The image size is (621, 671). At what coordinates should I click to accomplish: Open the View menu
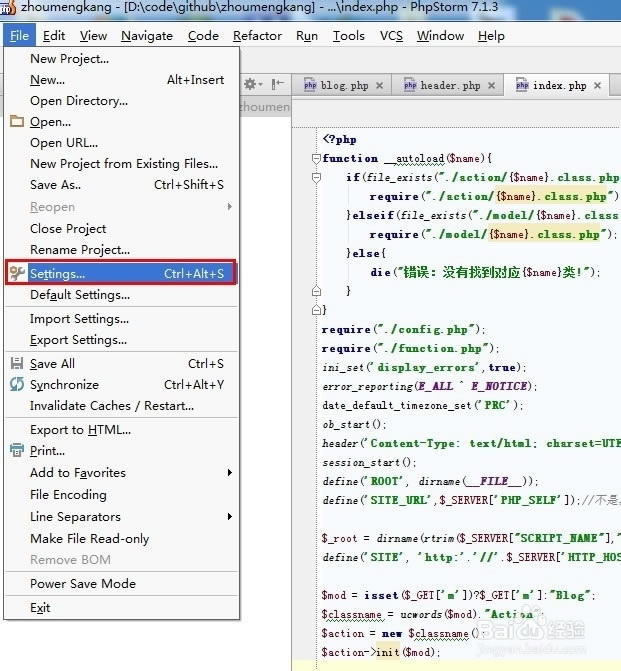tap(93, 36)
